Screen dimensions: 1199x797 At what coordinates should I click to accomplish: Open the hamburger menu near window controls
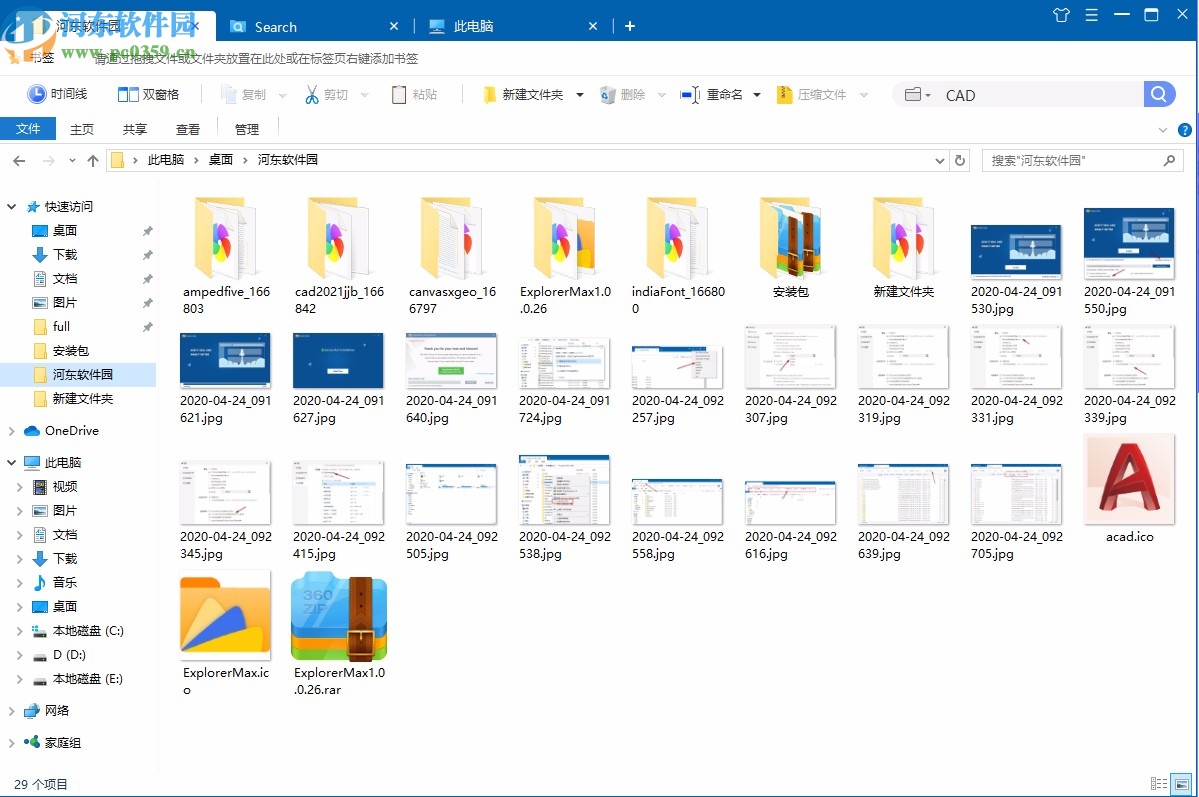point(1091,15)
